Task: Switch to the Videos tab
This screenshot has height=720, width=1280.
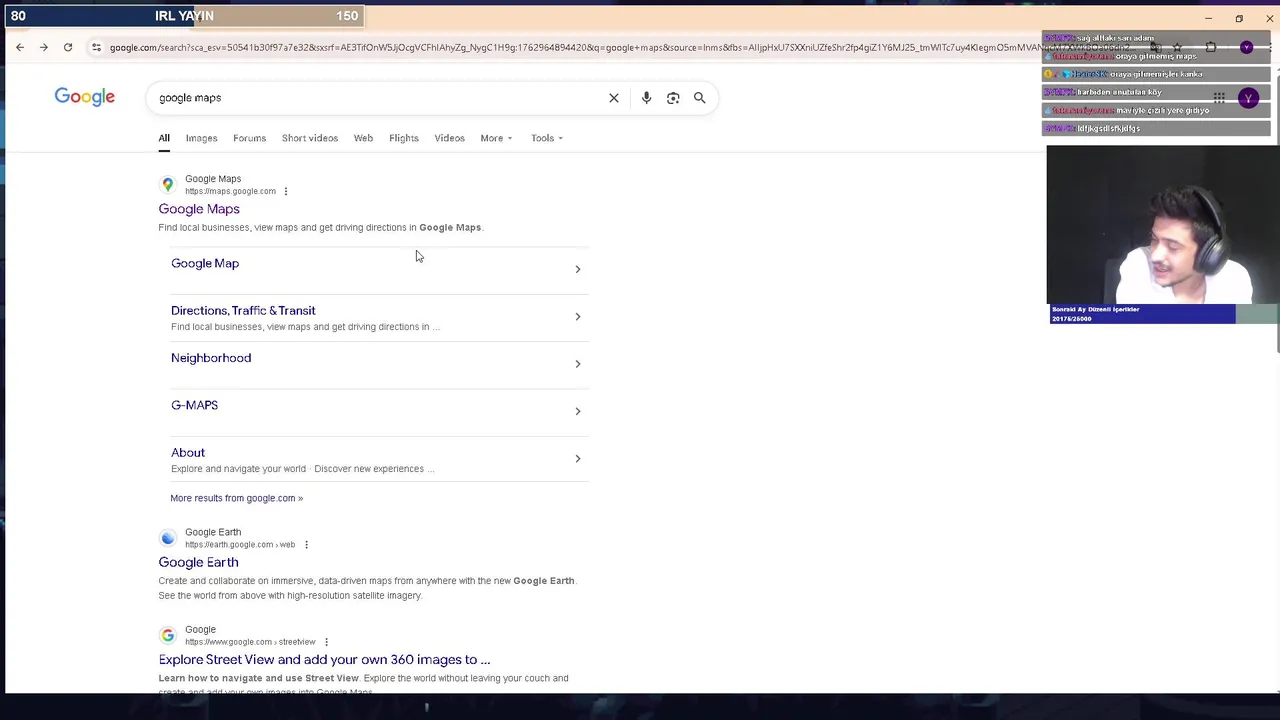Action: click(449, 138)
